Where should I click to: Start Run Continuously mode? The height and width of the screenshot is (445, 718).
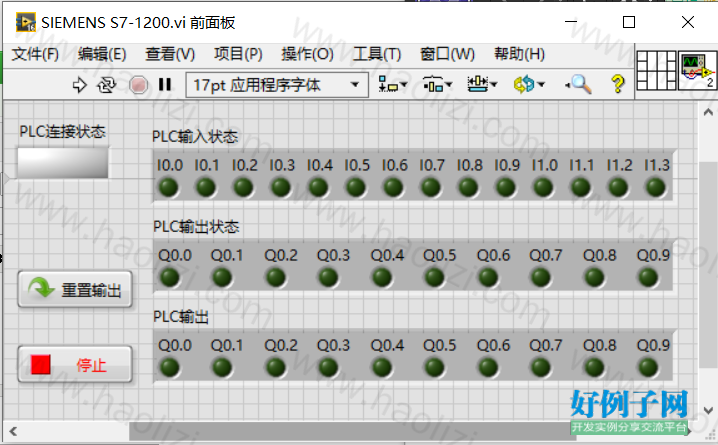(x=106, y=85)
